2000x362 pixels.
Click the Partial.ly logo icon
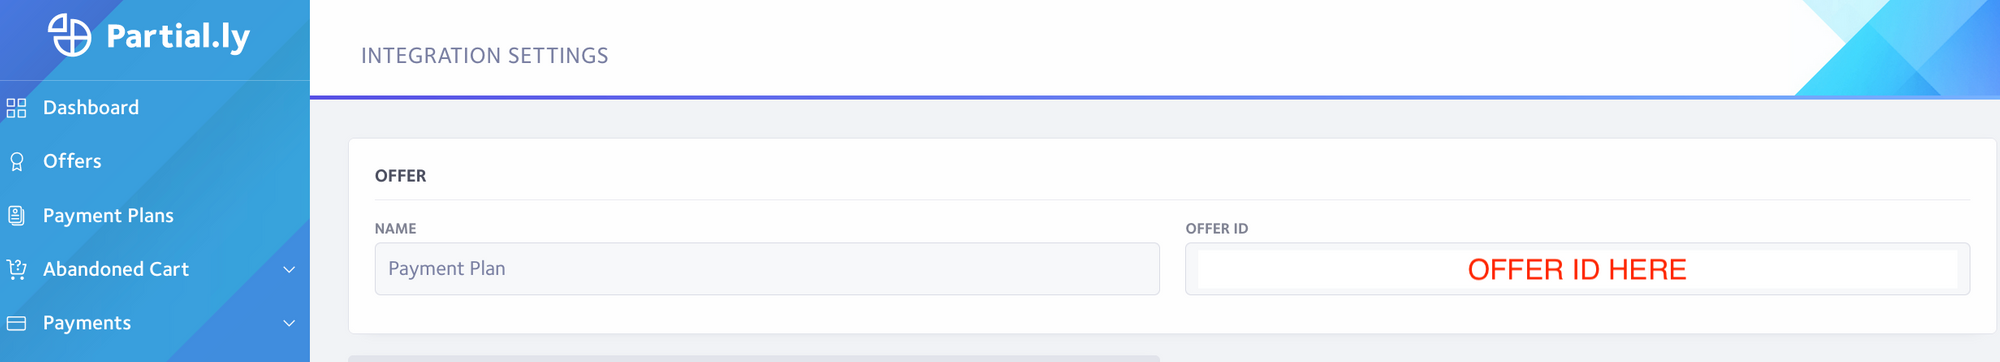click(70, 36)
